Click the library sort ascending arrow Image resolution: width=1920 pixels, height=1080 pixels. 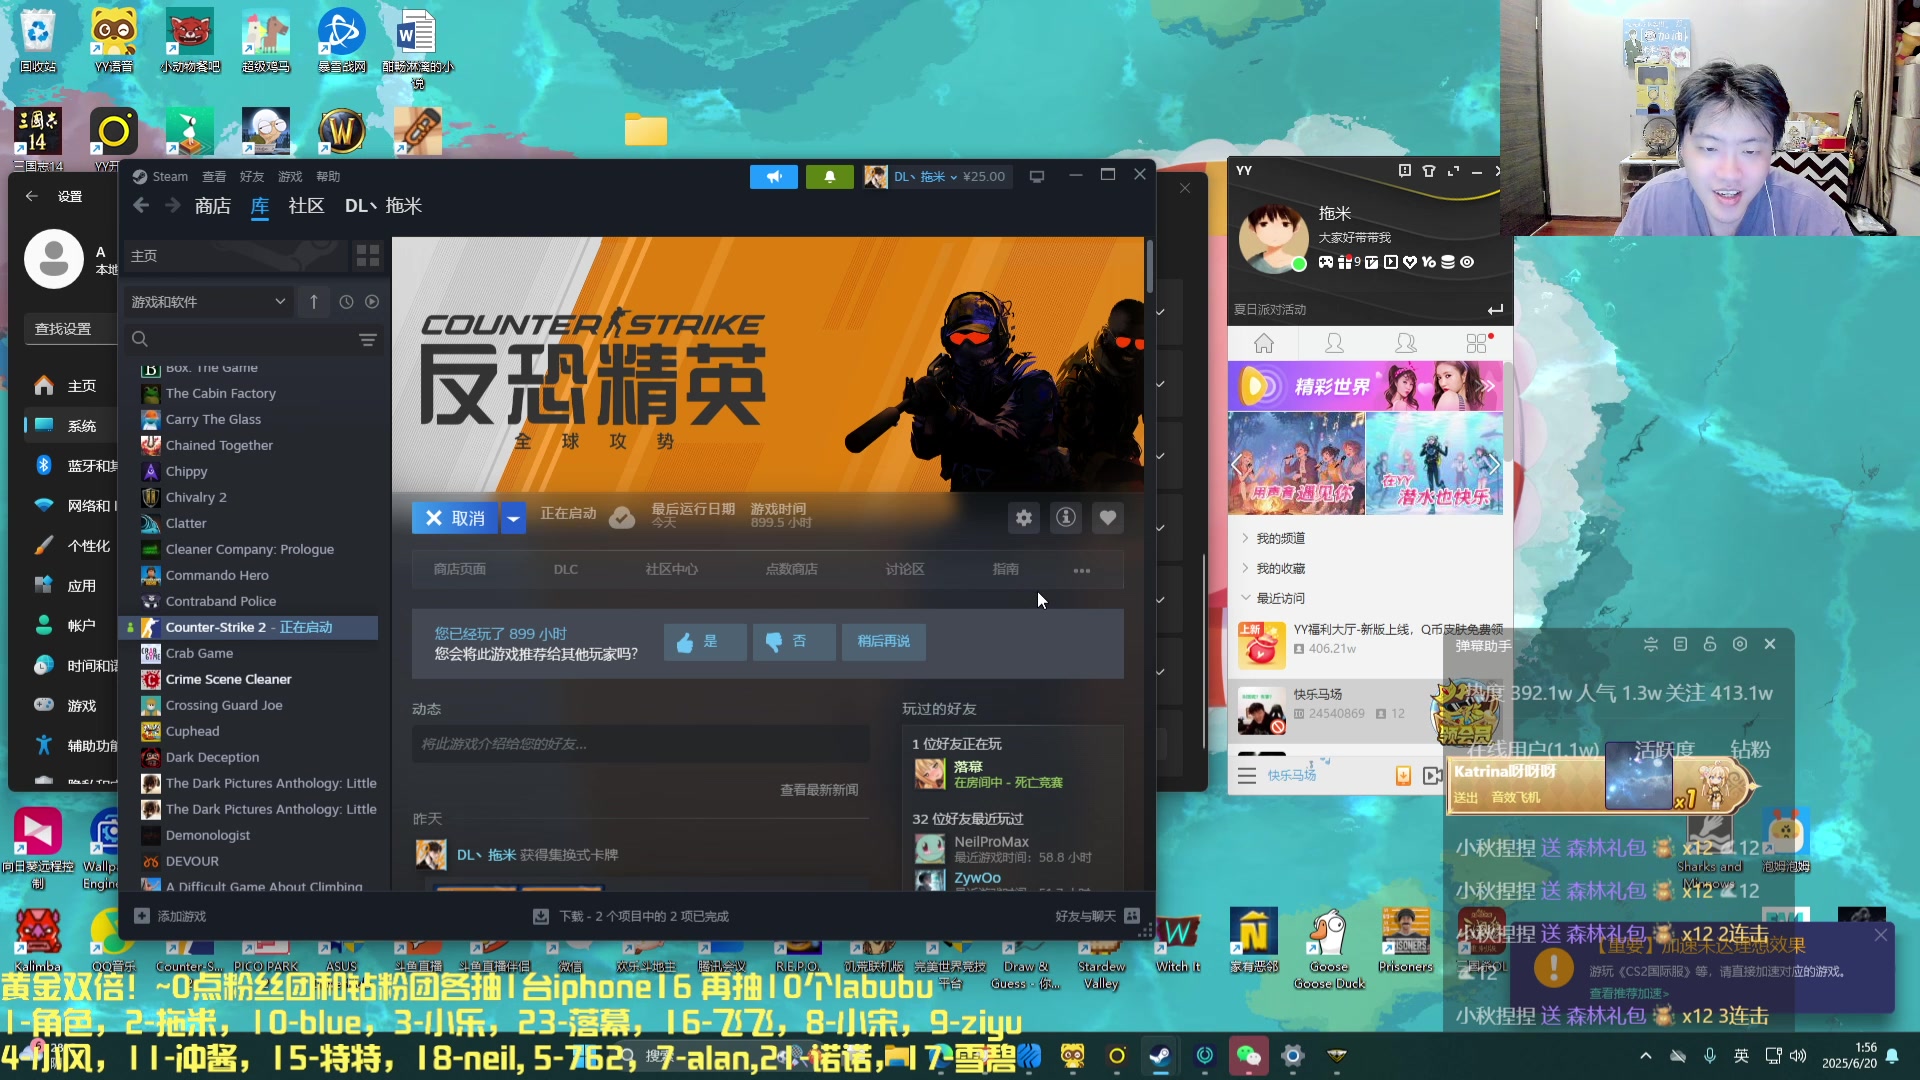tap(314, 301)
